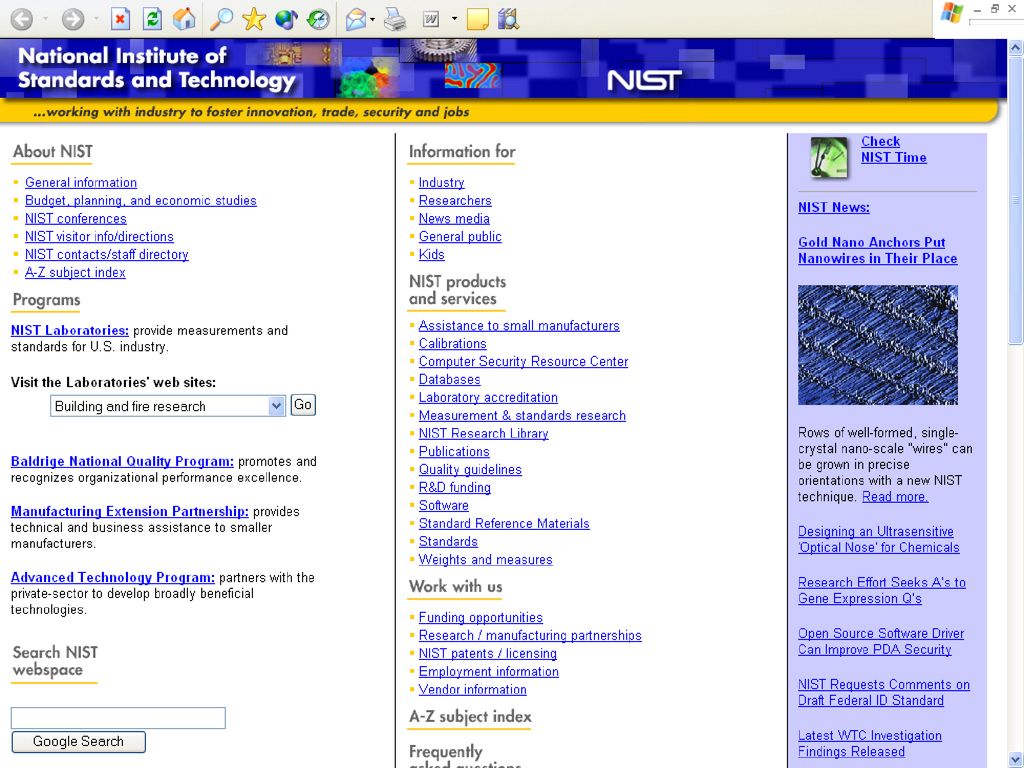Viewport: 1024px width, 768px height.
Task: Open Weights and measures link
Action: (485, 560)
